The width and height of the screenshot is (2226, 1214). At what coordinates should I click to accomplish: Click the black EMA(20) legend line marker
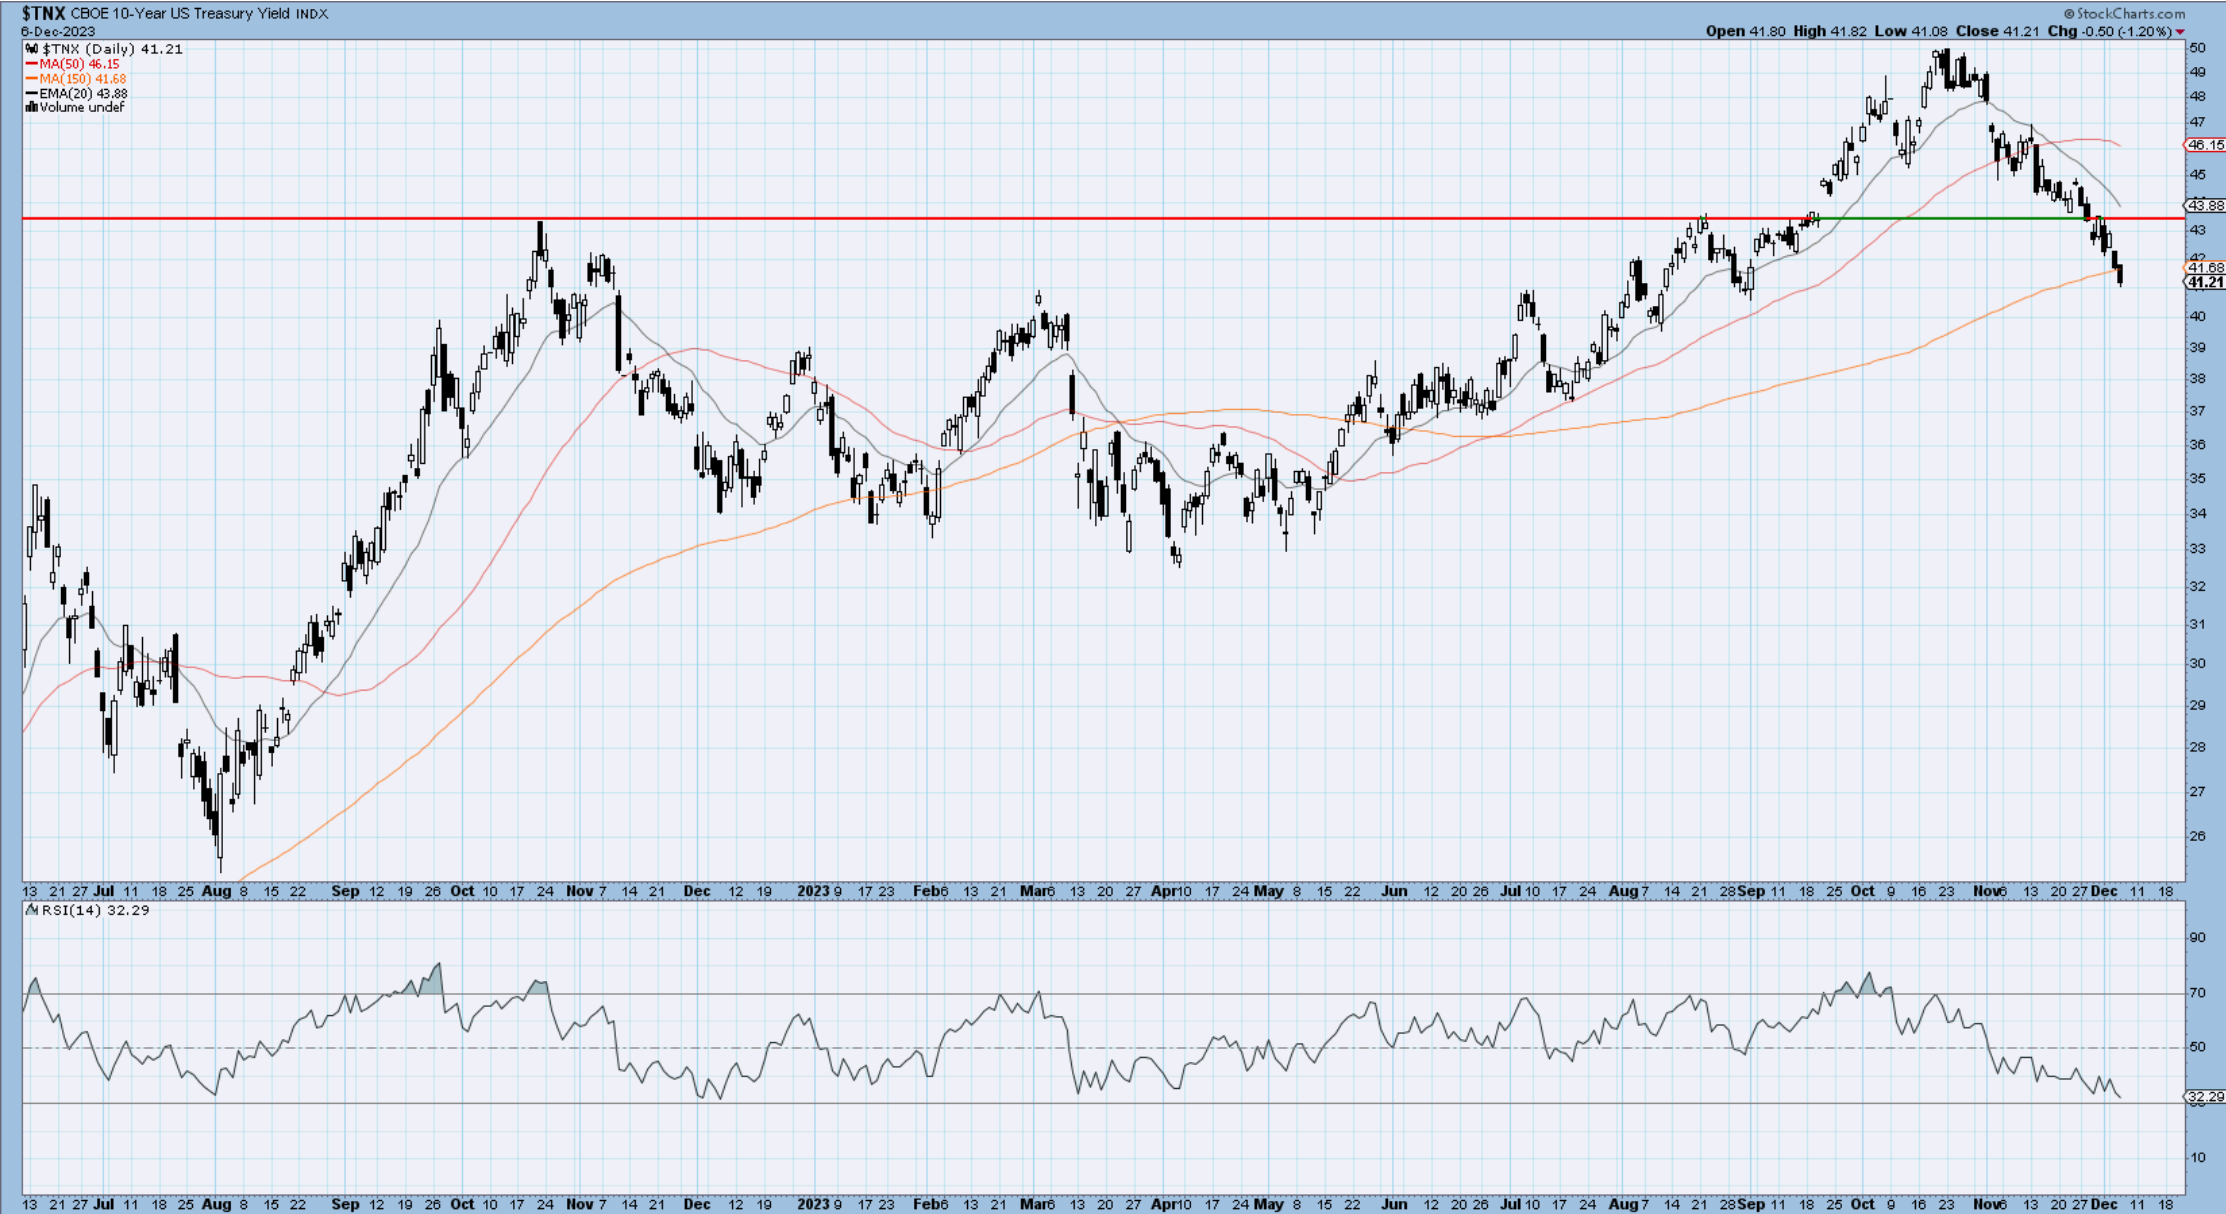click(x=32, y=93)
